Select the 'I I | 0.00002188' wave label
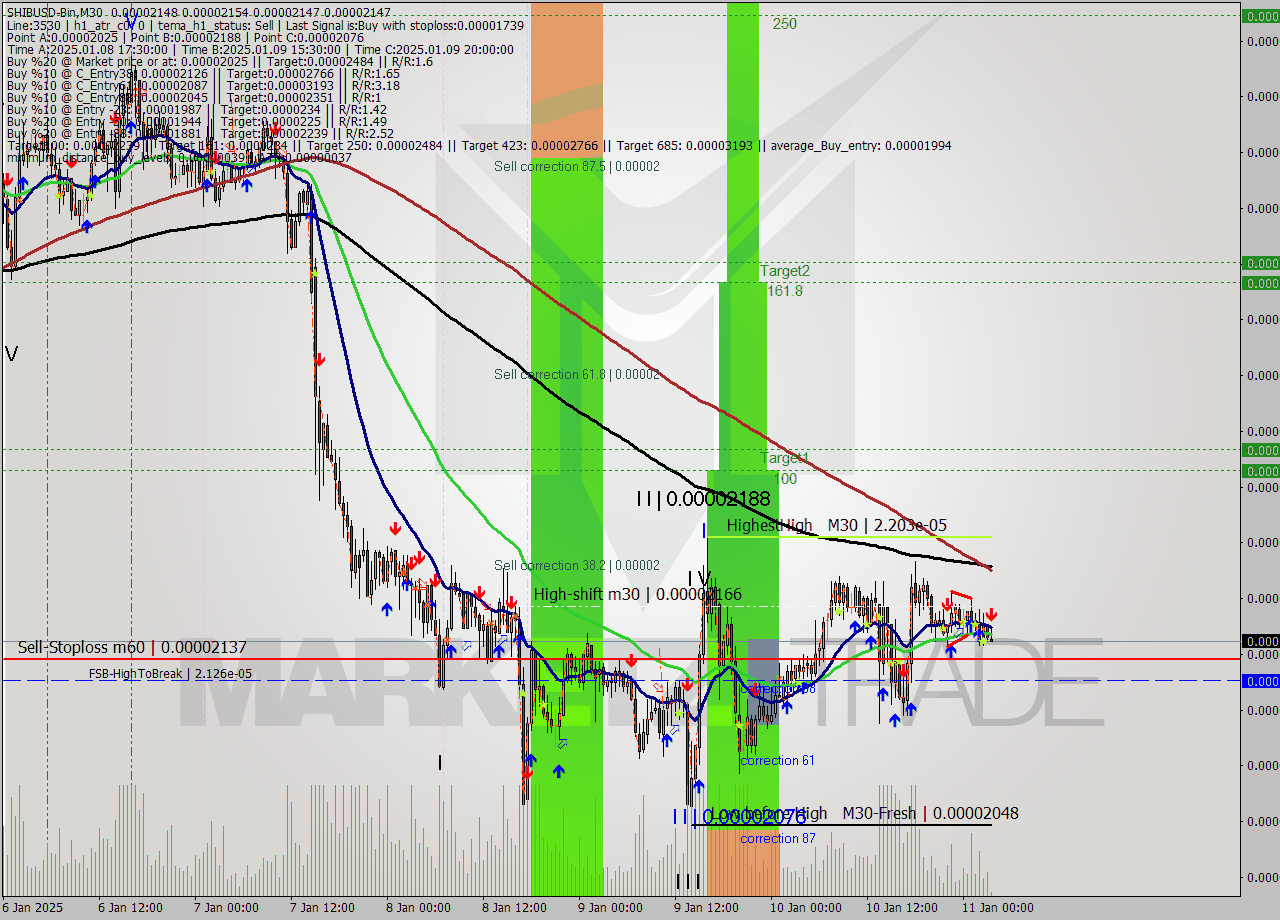 coord(704,498)
